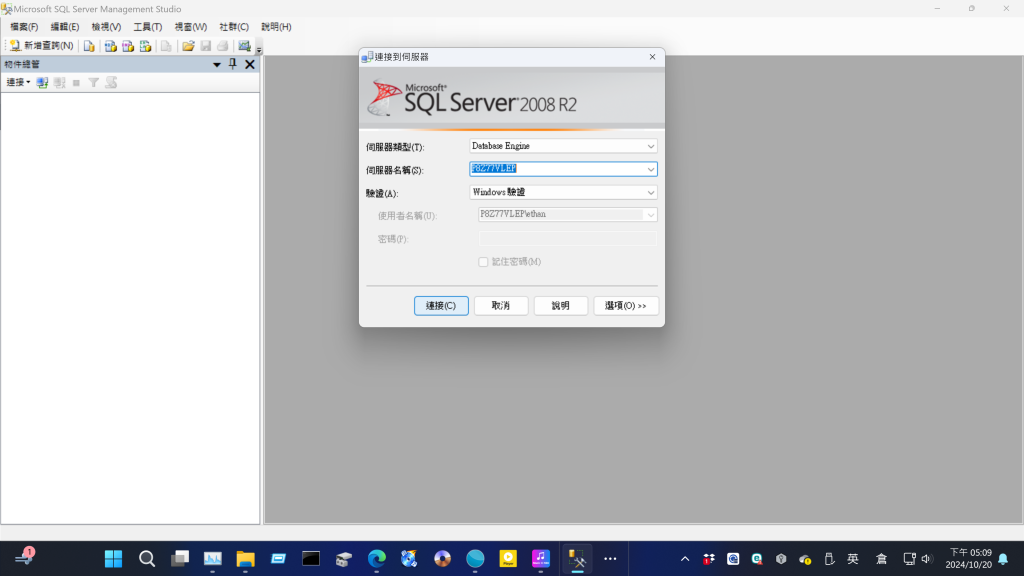Click the Connect Object Explorer icon
1024x576 pixels.
point(42,83)
